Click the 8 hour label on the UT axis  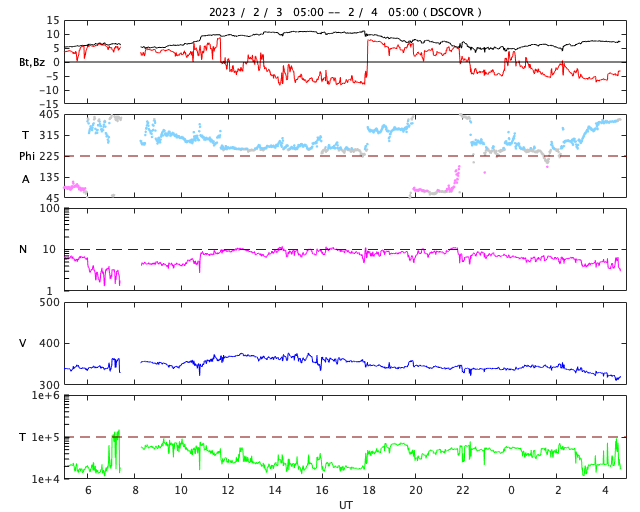(135, 490)
